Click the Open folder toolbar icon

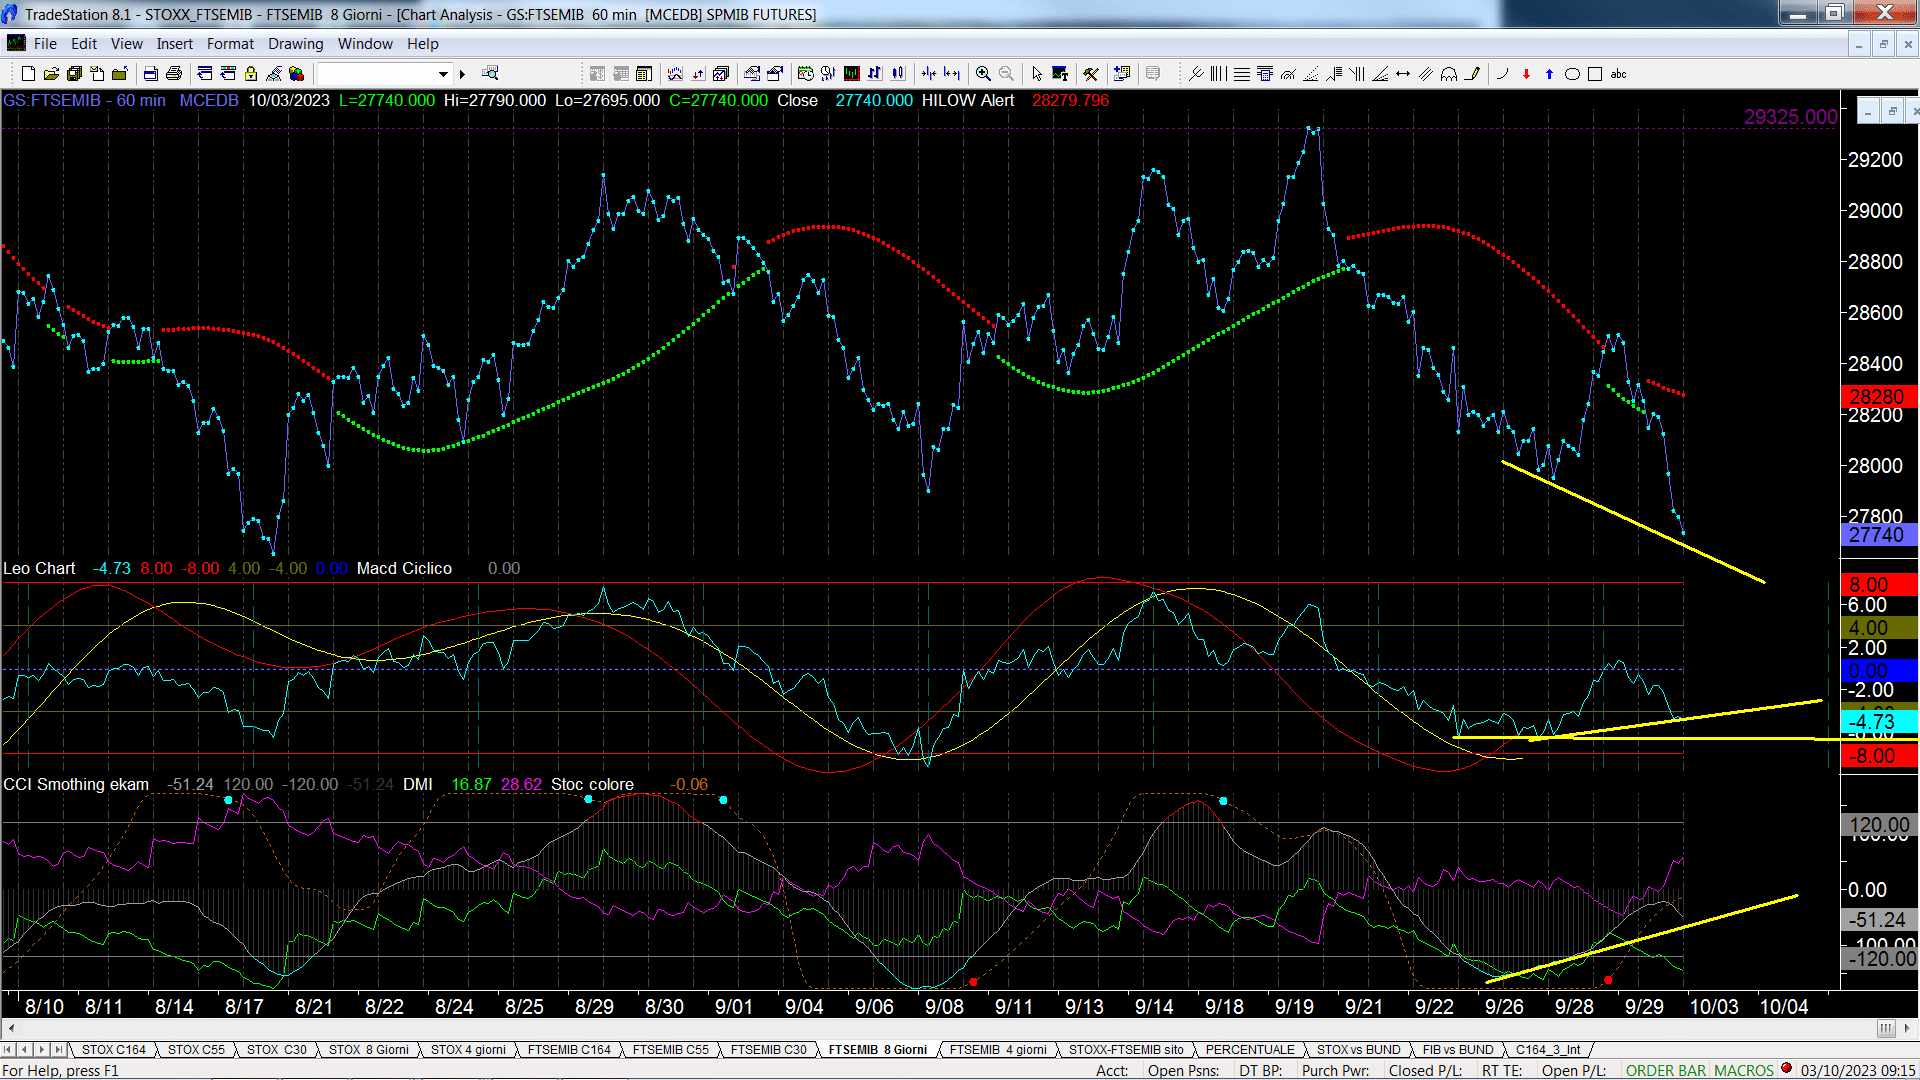pos(51,73)
